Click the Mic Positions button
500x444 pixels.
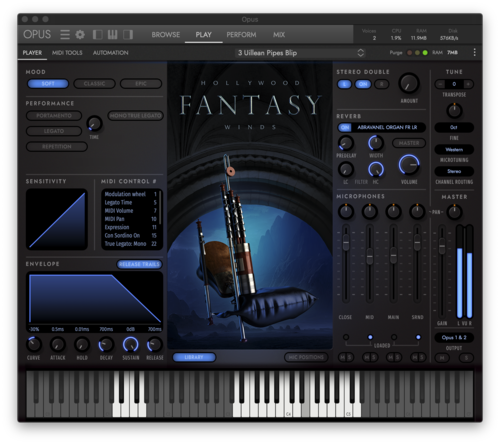(306, 357)
